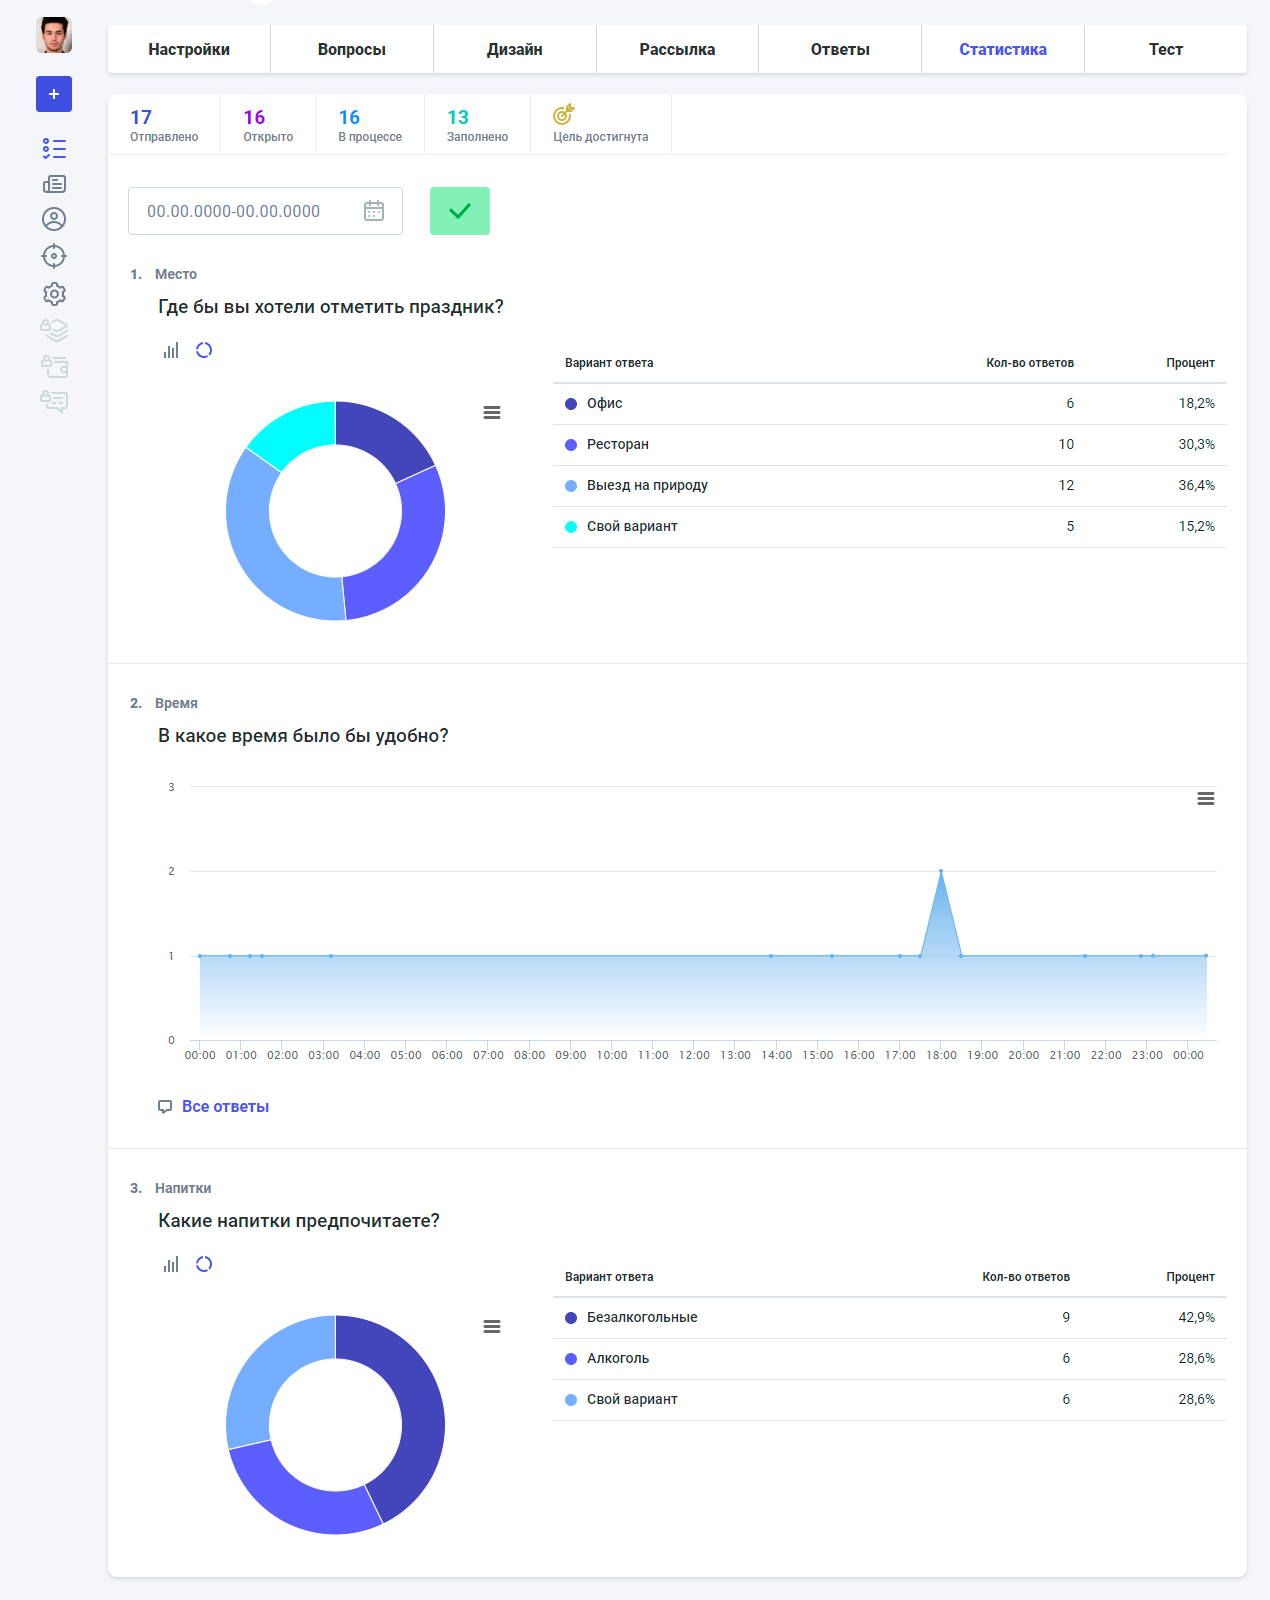Open calendar picker in date range field
The image size is (1270, 1600).
coord(374,211)
